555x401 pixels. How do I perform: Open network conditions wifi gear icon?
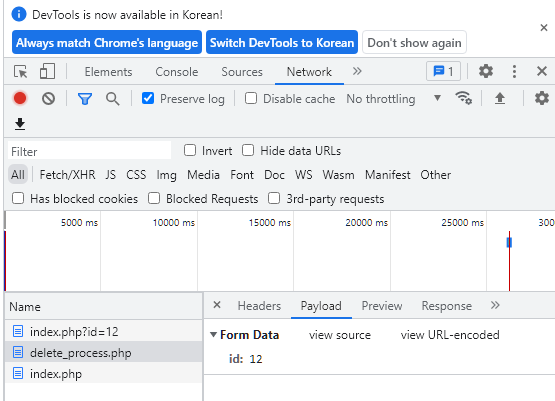coord(463,98)
